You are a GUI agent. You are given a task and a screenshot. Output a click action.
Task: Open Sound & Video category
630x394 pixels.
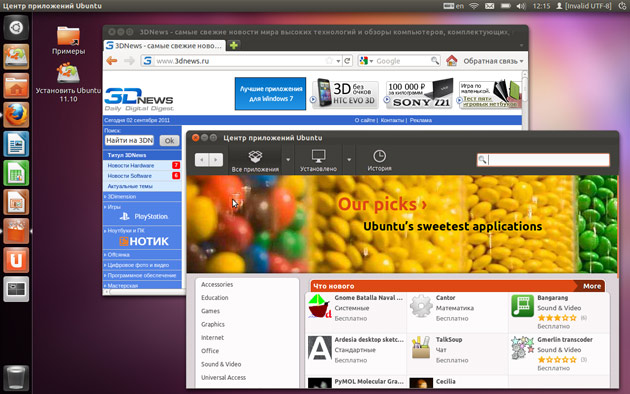coord(221,364)
